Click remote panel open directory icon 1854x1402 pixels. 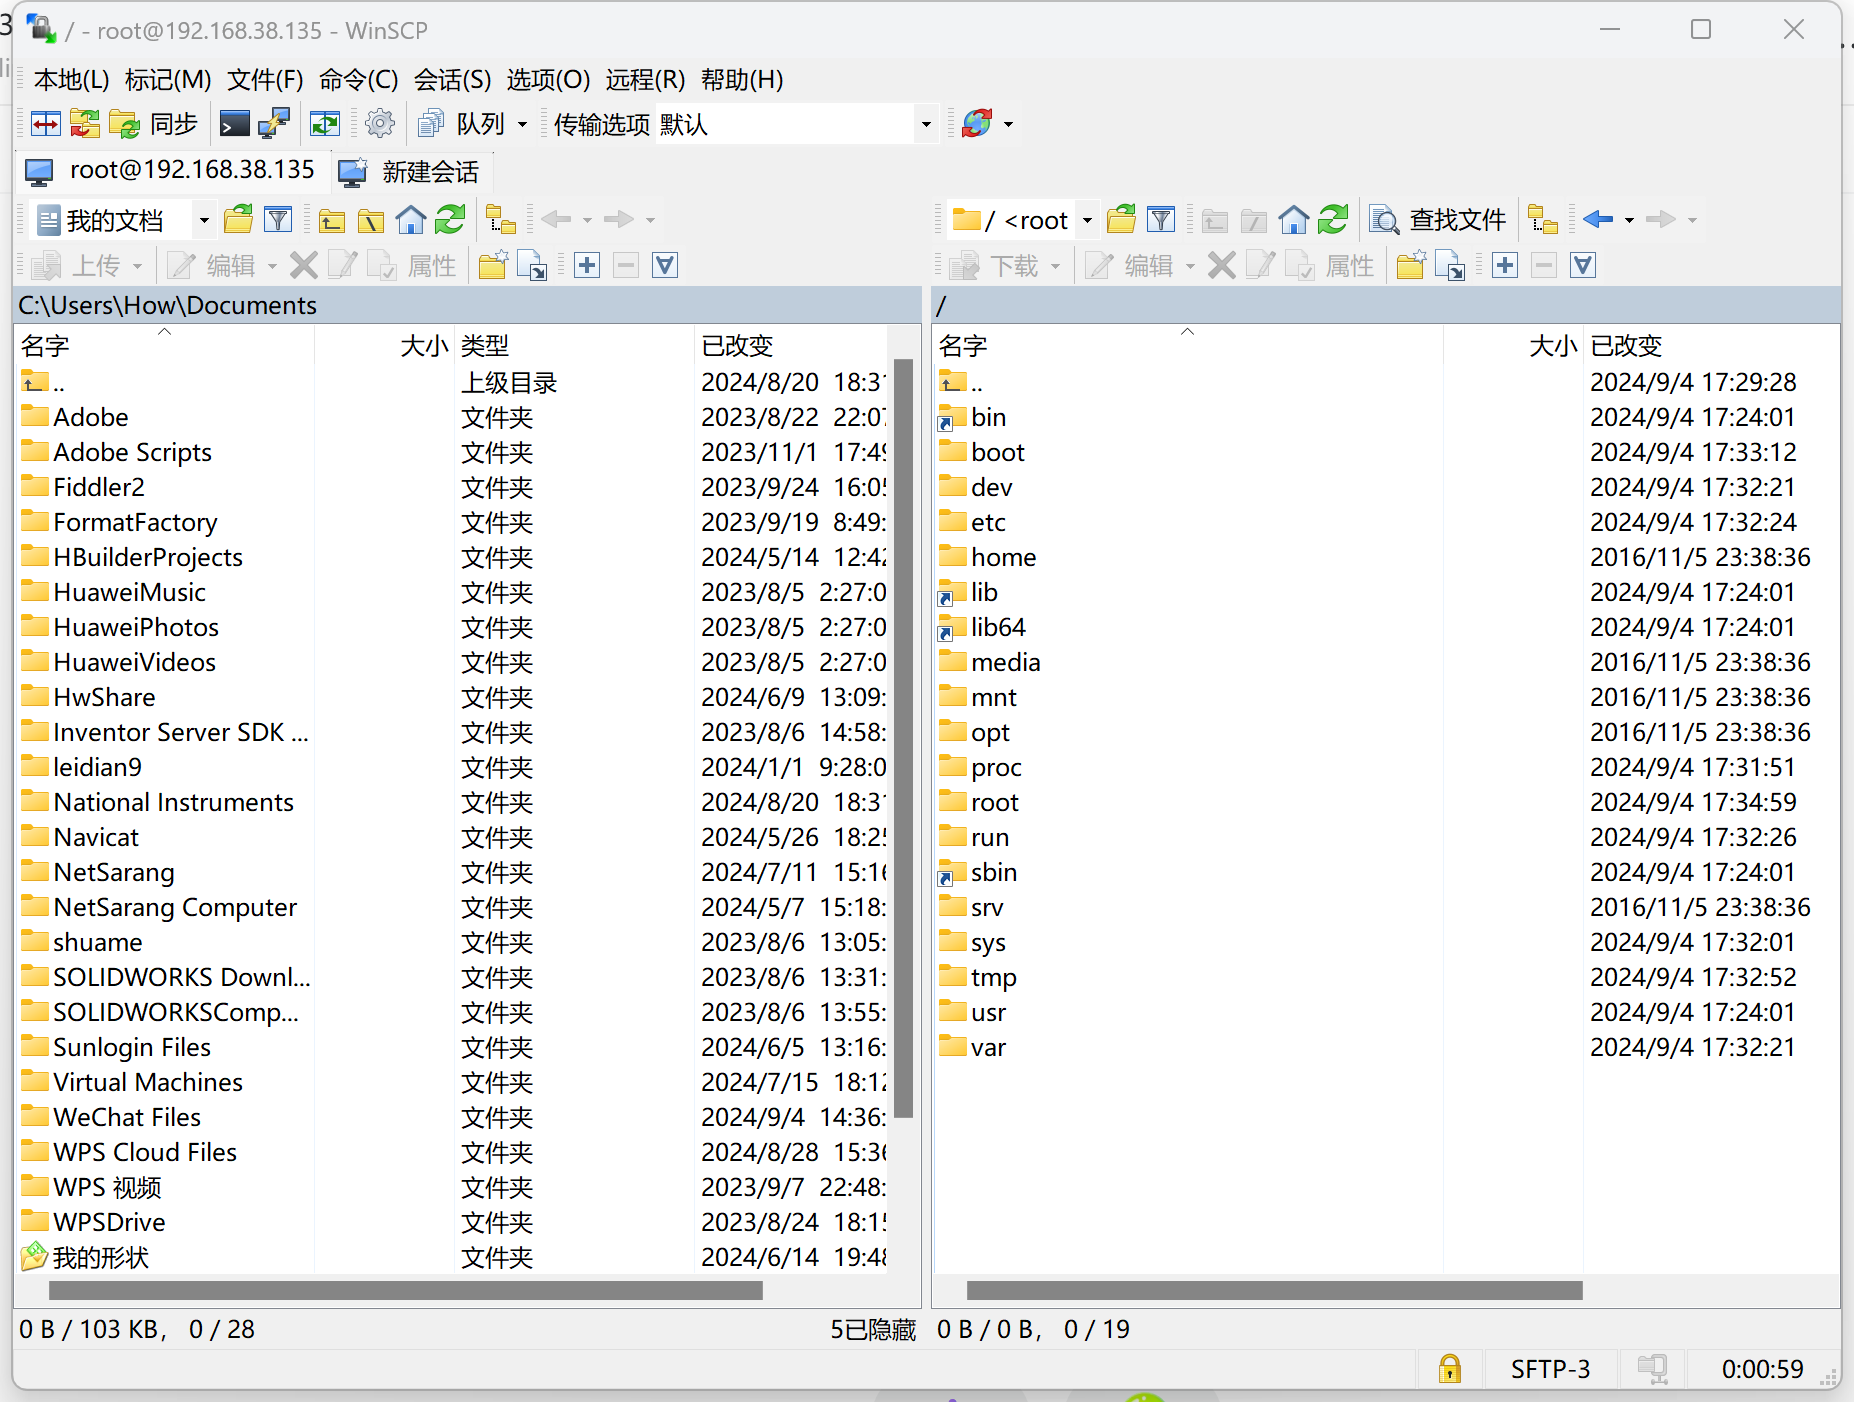[x=1121, y=219]
